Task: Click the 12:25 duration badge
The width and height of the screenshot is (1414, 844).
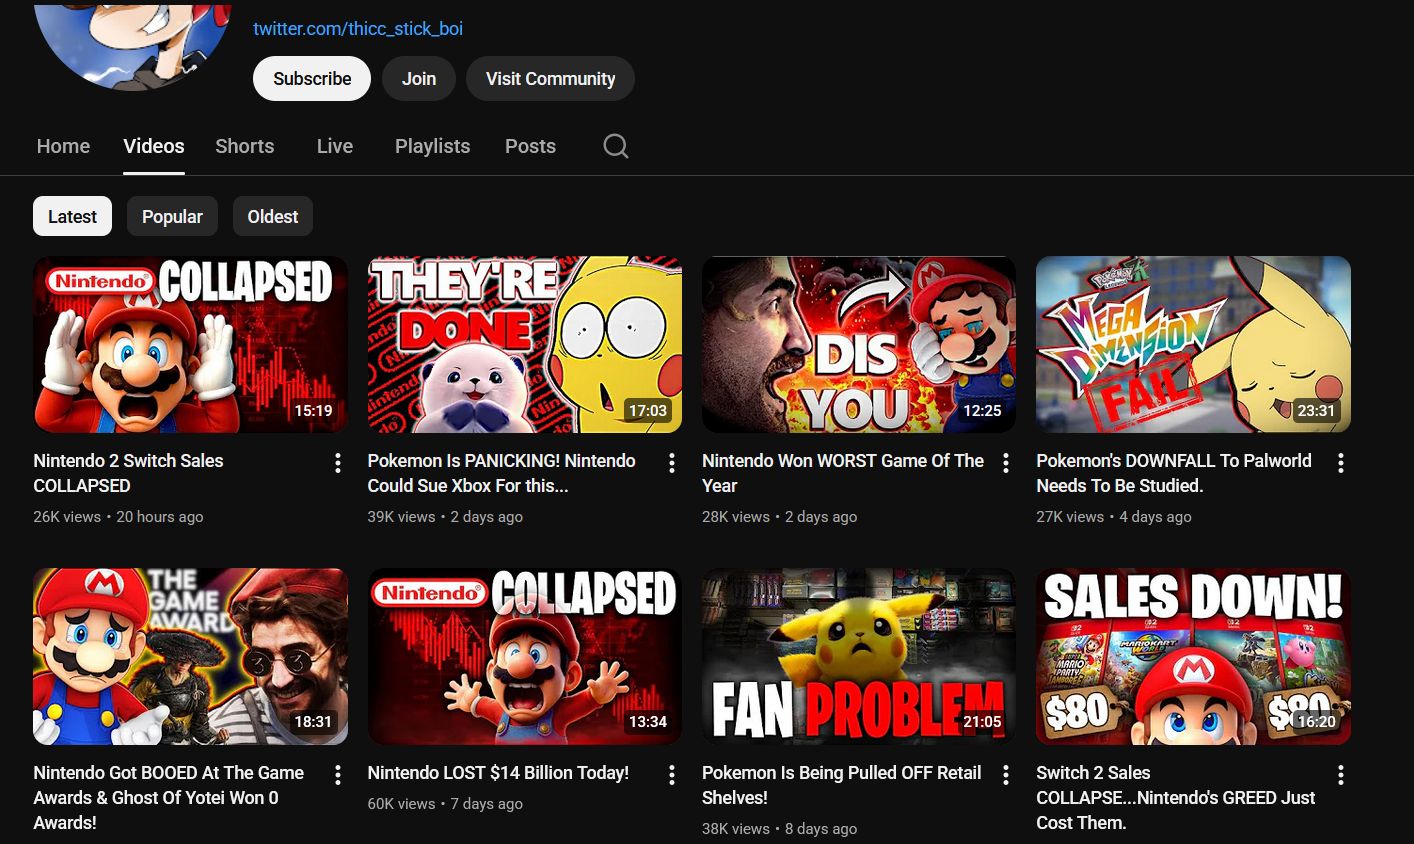Action: (x=982, y=411)
